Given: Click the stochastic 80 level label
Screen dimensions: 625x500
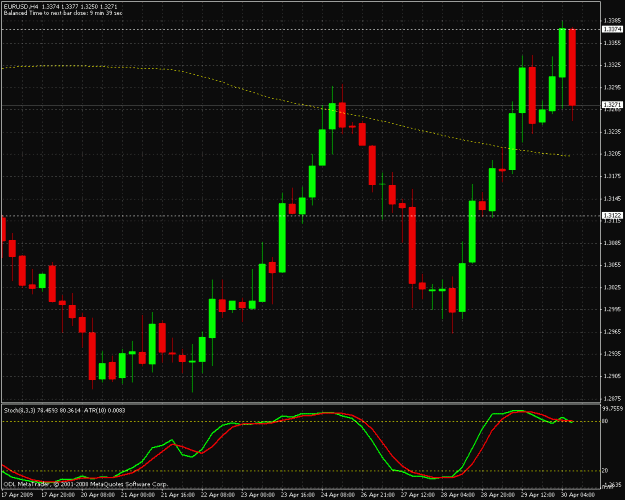Looking at the screenshot, I should coord(605,421).
